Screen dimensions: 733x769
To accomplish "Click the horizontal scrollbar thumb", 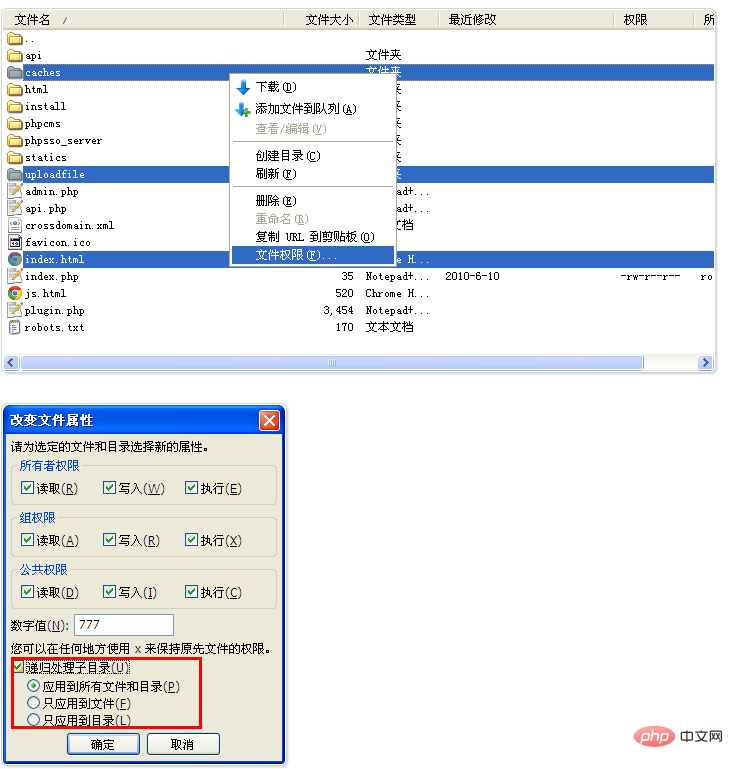I will pos(332,362).
